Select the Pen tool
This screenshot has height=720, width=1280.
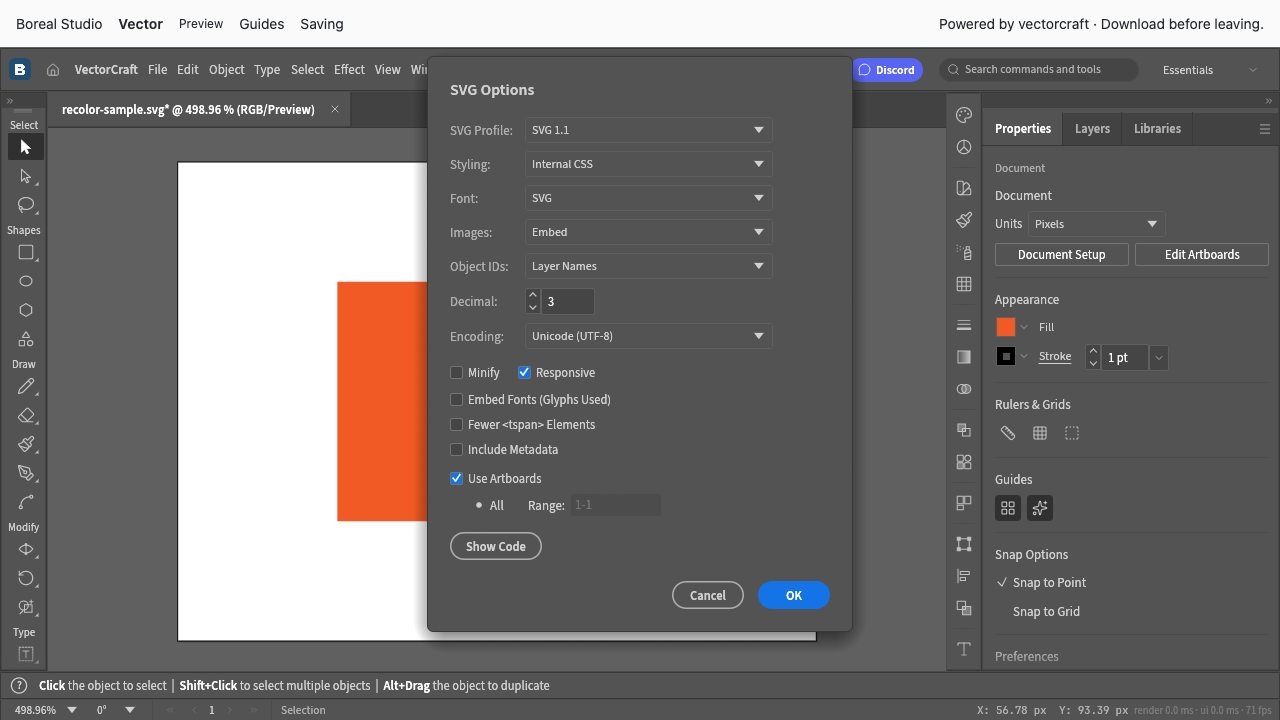26,473
